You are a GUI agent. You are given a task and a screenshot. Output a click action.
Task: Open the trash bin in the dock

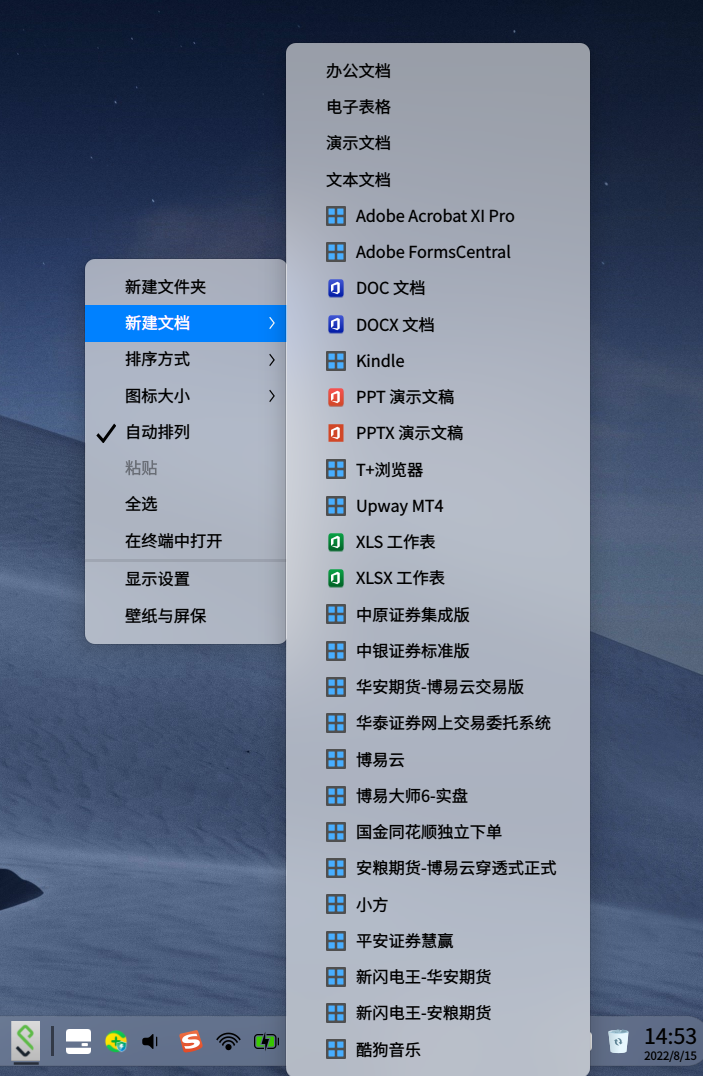coord(619,1041)
